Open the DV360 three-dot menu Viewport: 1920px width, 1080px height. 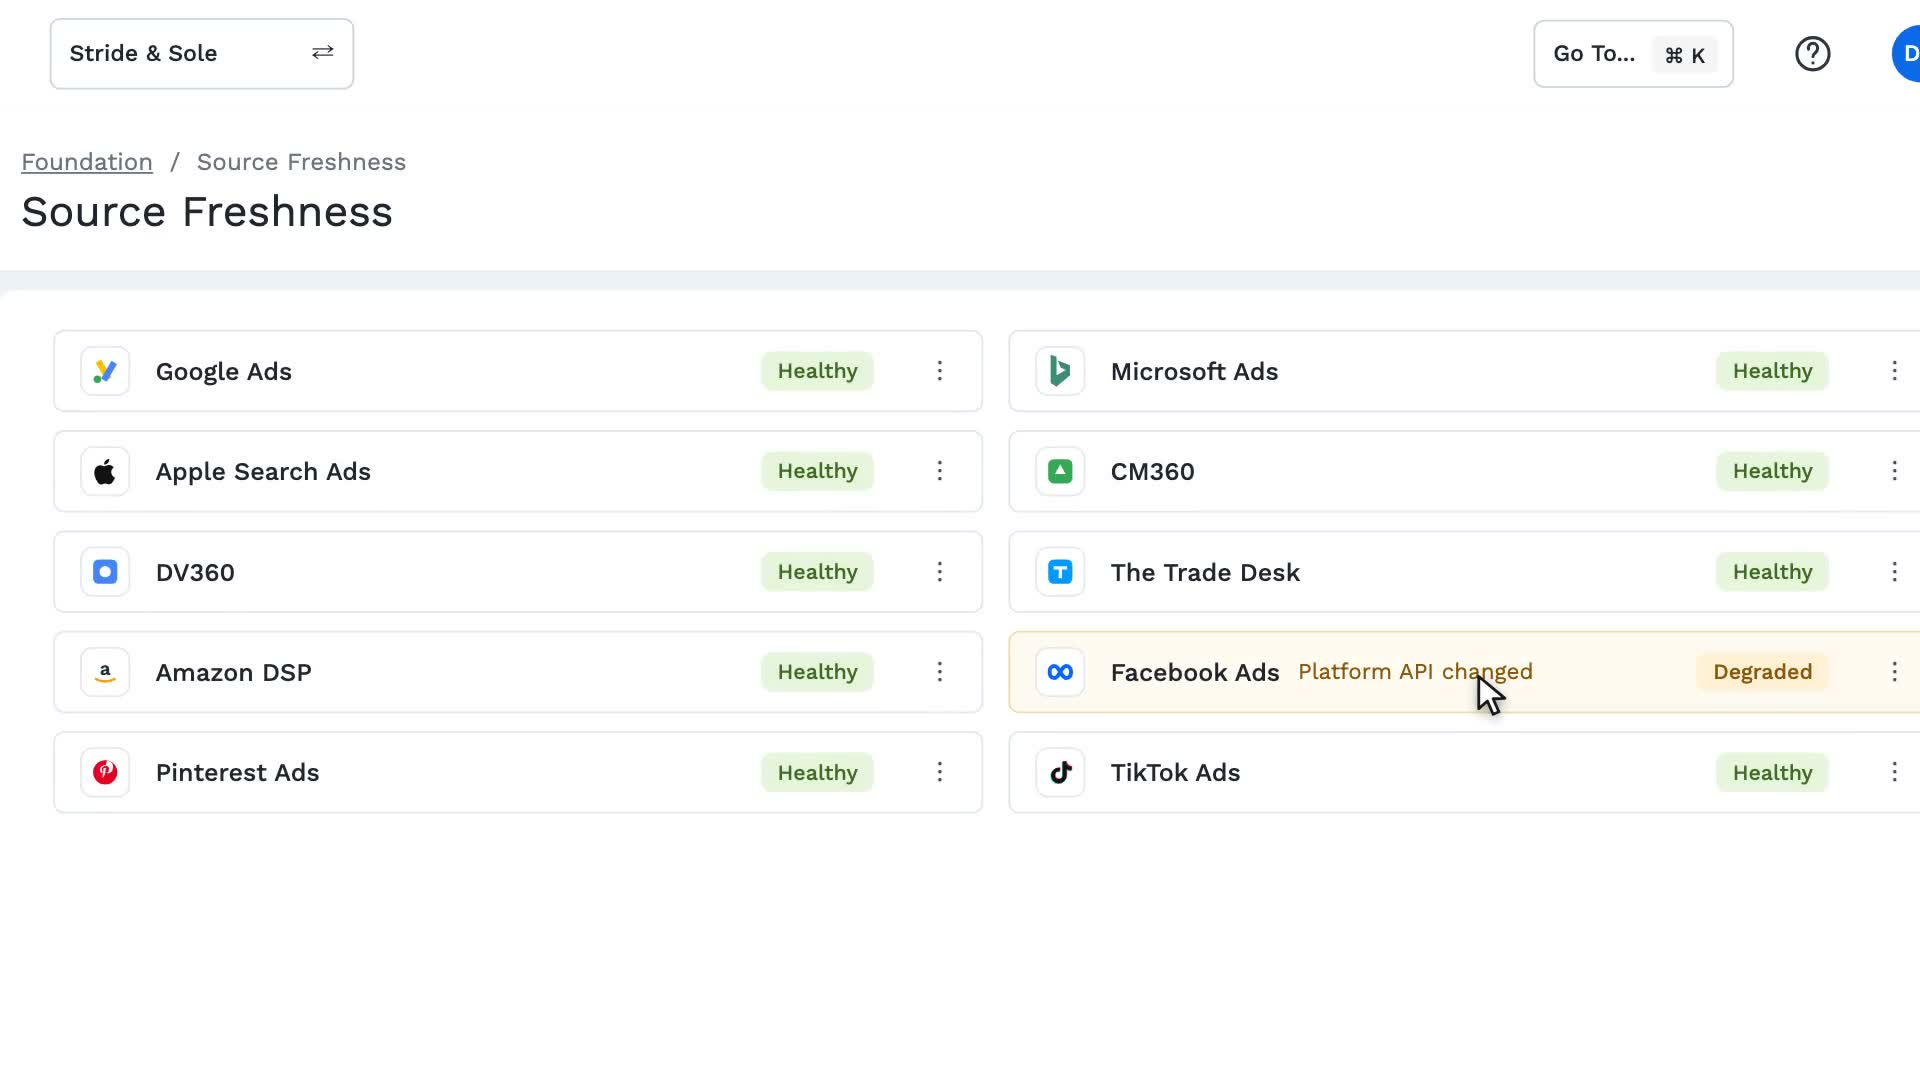tap(939, 572)
